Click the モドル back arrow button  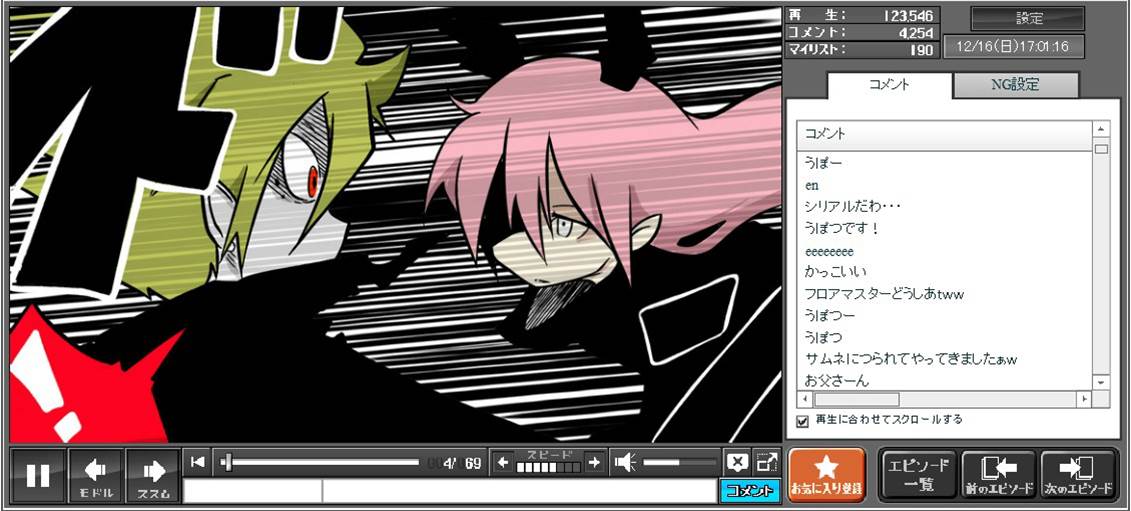pos(96,475)
